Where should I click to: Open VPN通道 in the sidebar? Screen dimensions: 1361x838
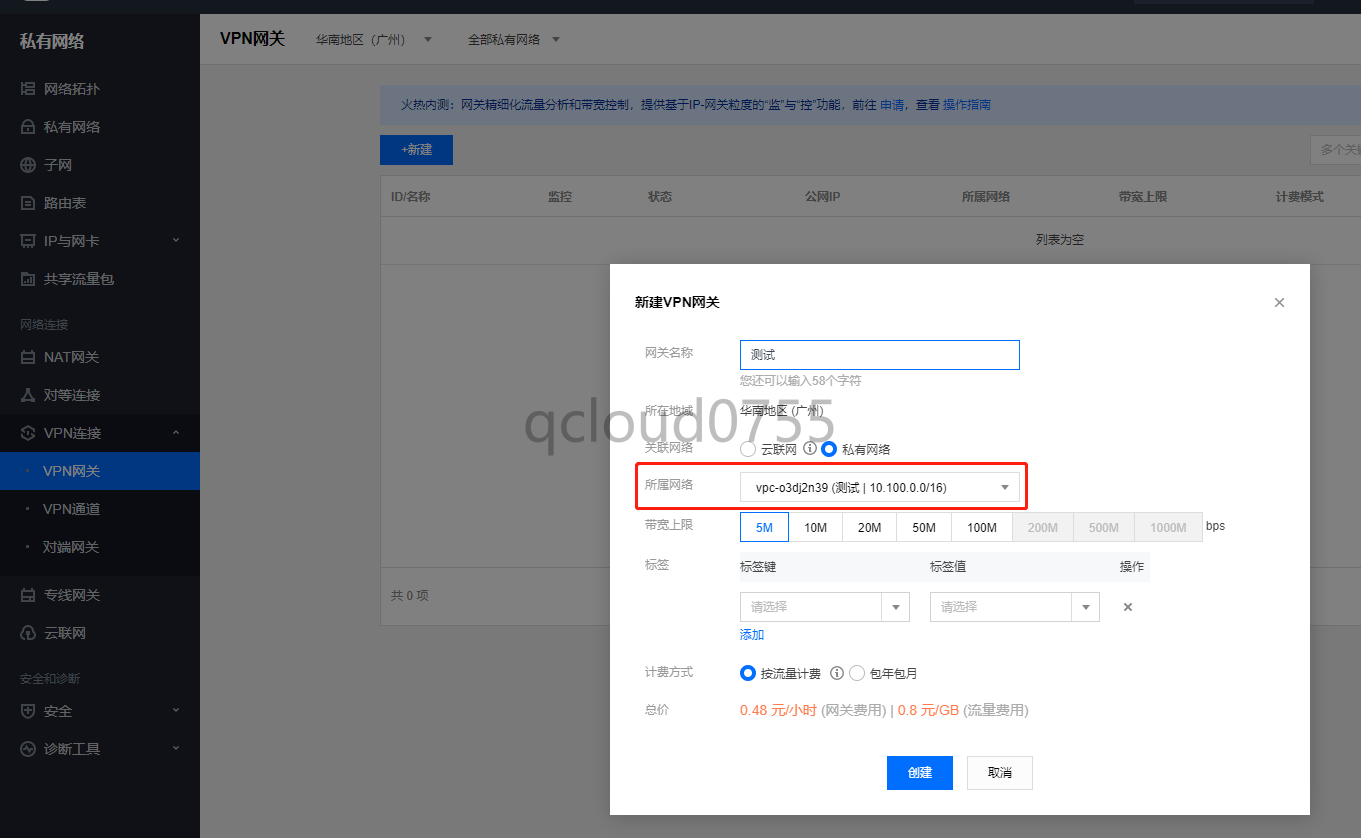pyautogui.click(x=71, y=509)
